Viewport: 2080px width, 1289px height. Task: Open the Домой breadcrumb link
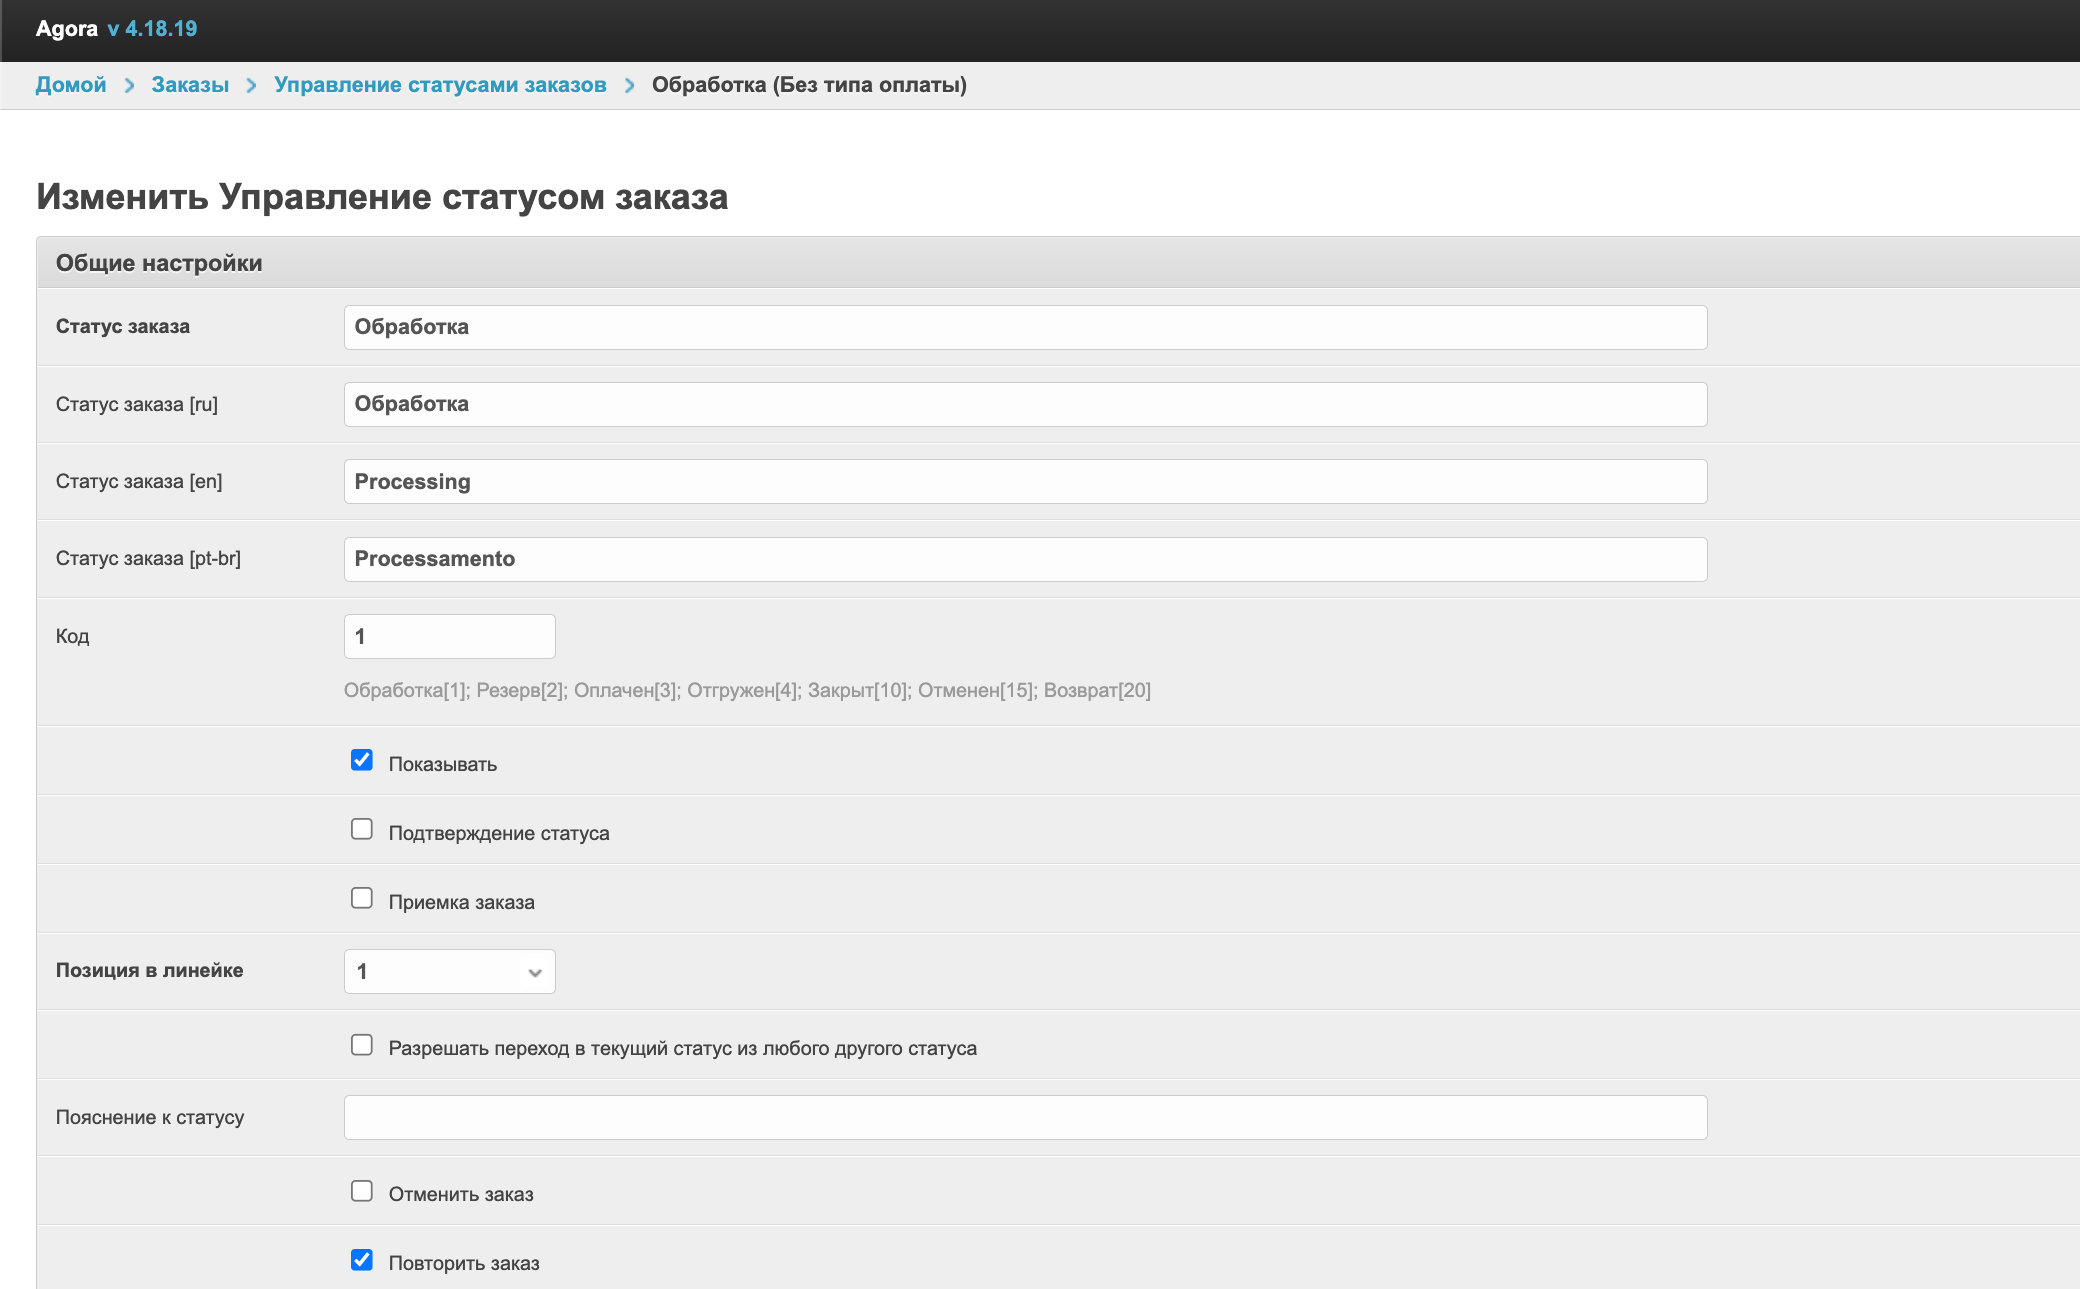(71, 85)
